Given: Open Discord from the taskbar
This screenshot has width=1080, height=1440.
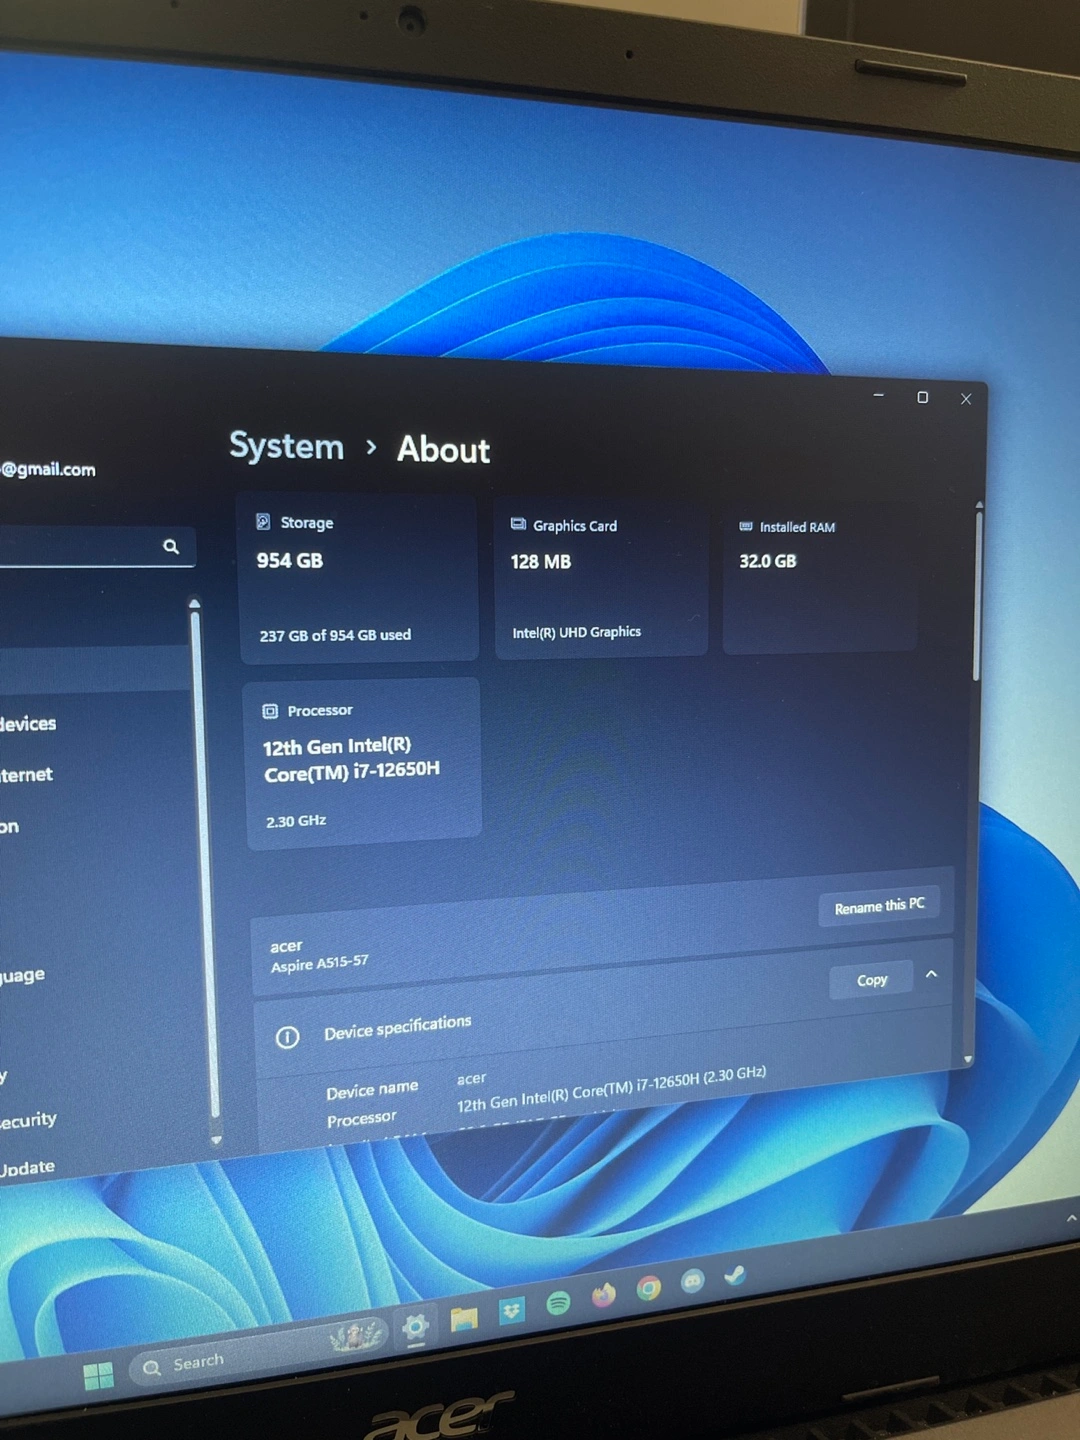Looking at the screenshot, I should click(x=692, y=1281).
